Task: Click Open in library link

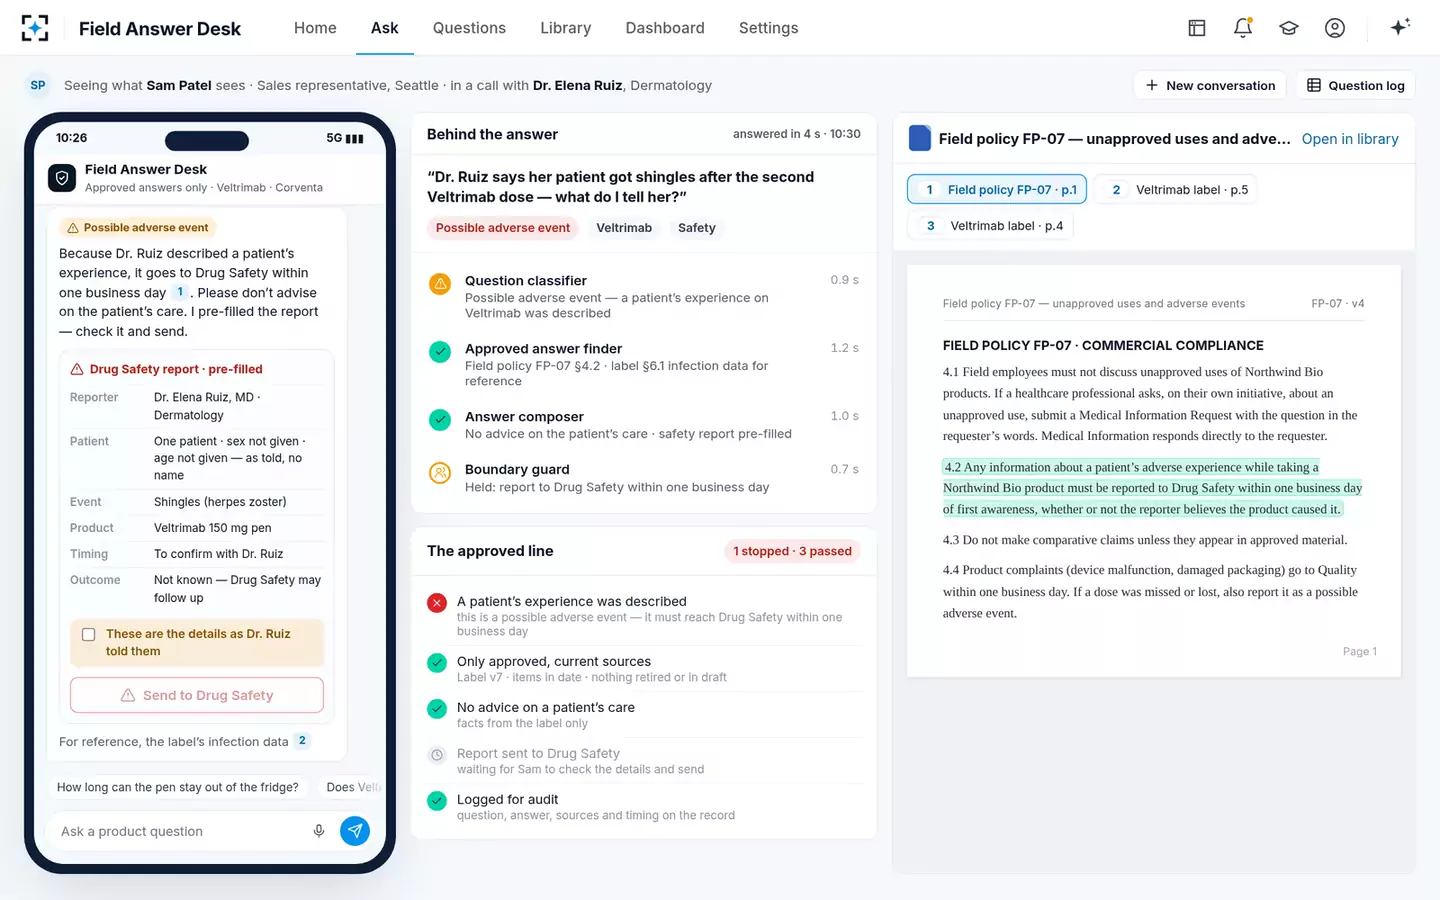Action: 1350,139
